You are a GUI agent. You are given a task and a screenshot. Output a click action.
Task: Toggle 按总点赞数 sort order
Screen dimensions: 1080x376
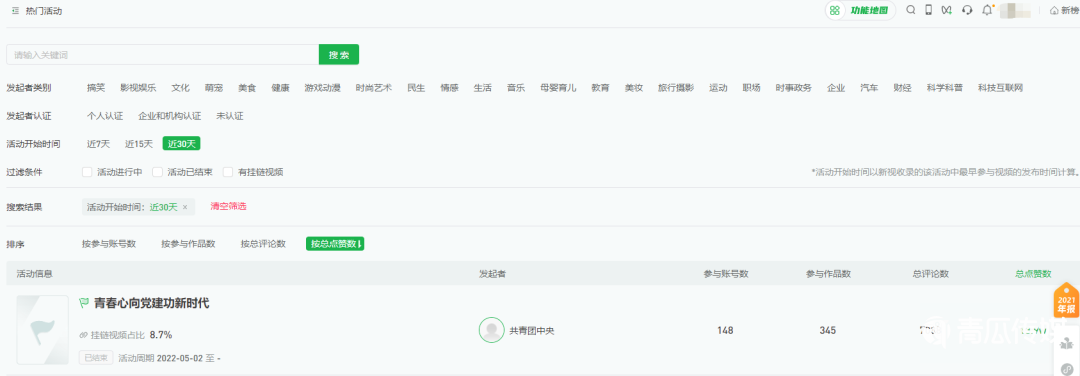click(x=335, y=244)
